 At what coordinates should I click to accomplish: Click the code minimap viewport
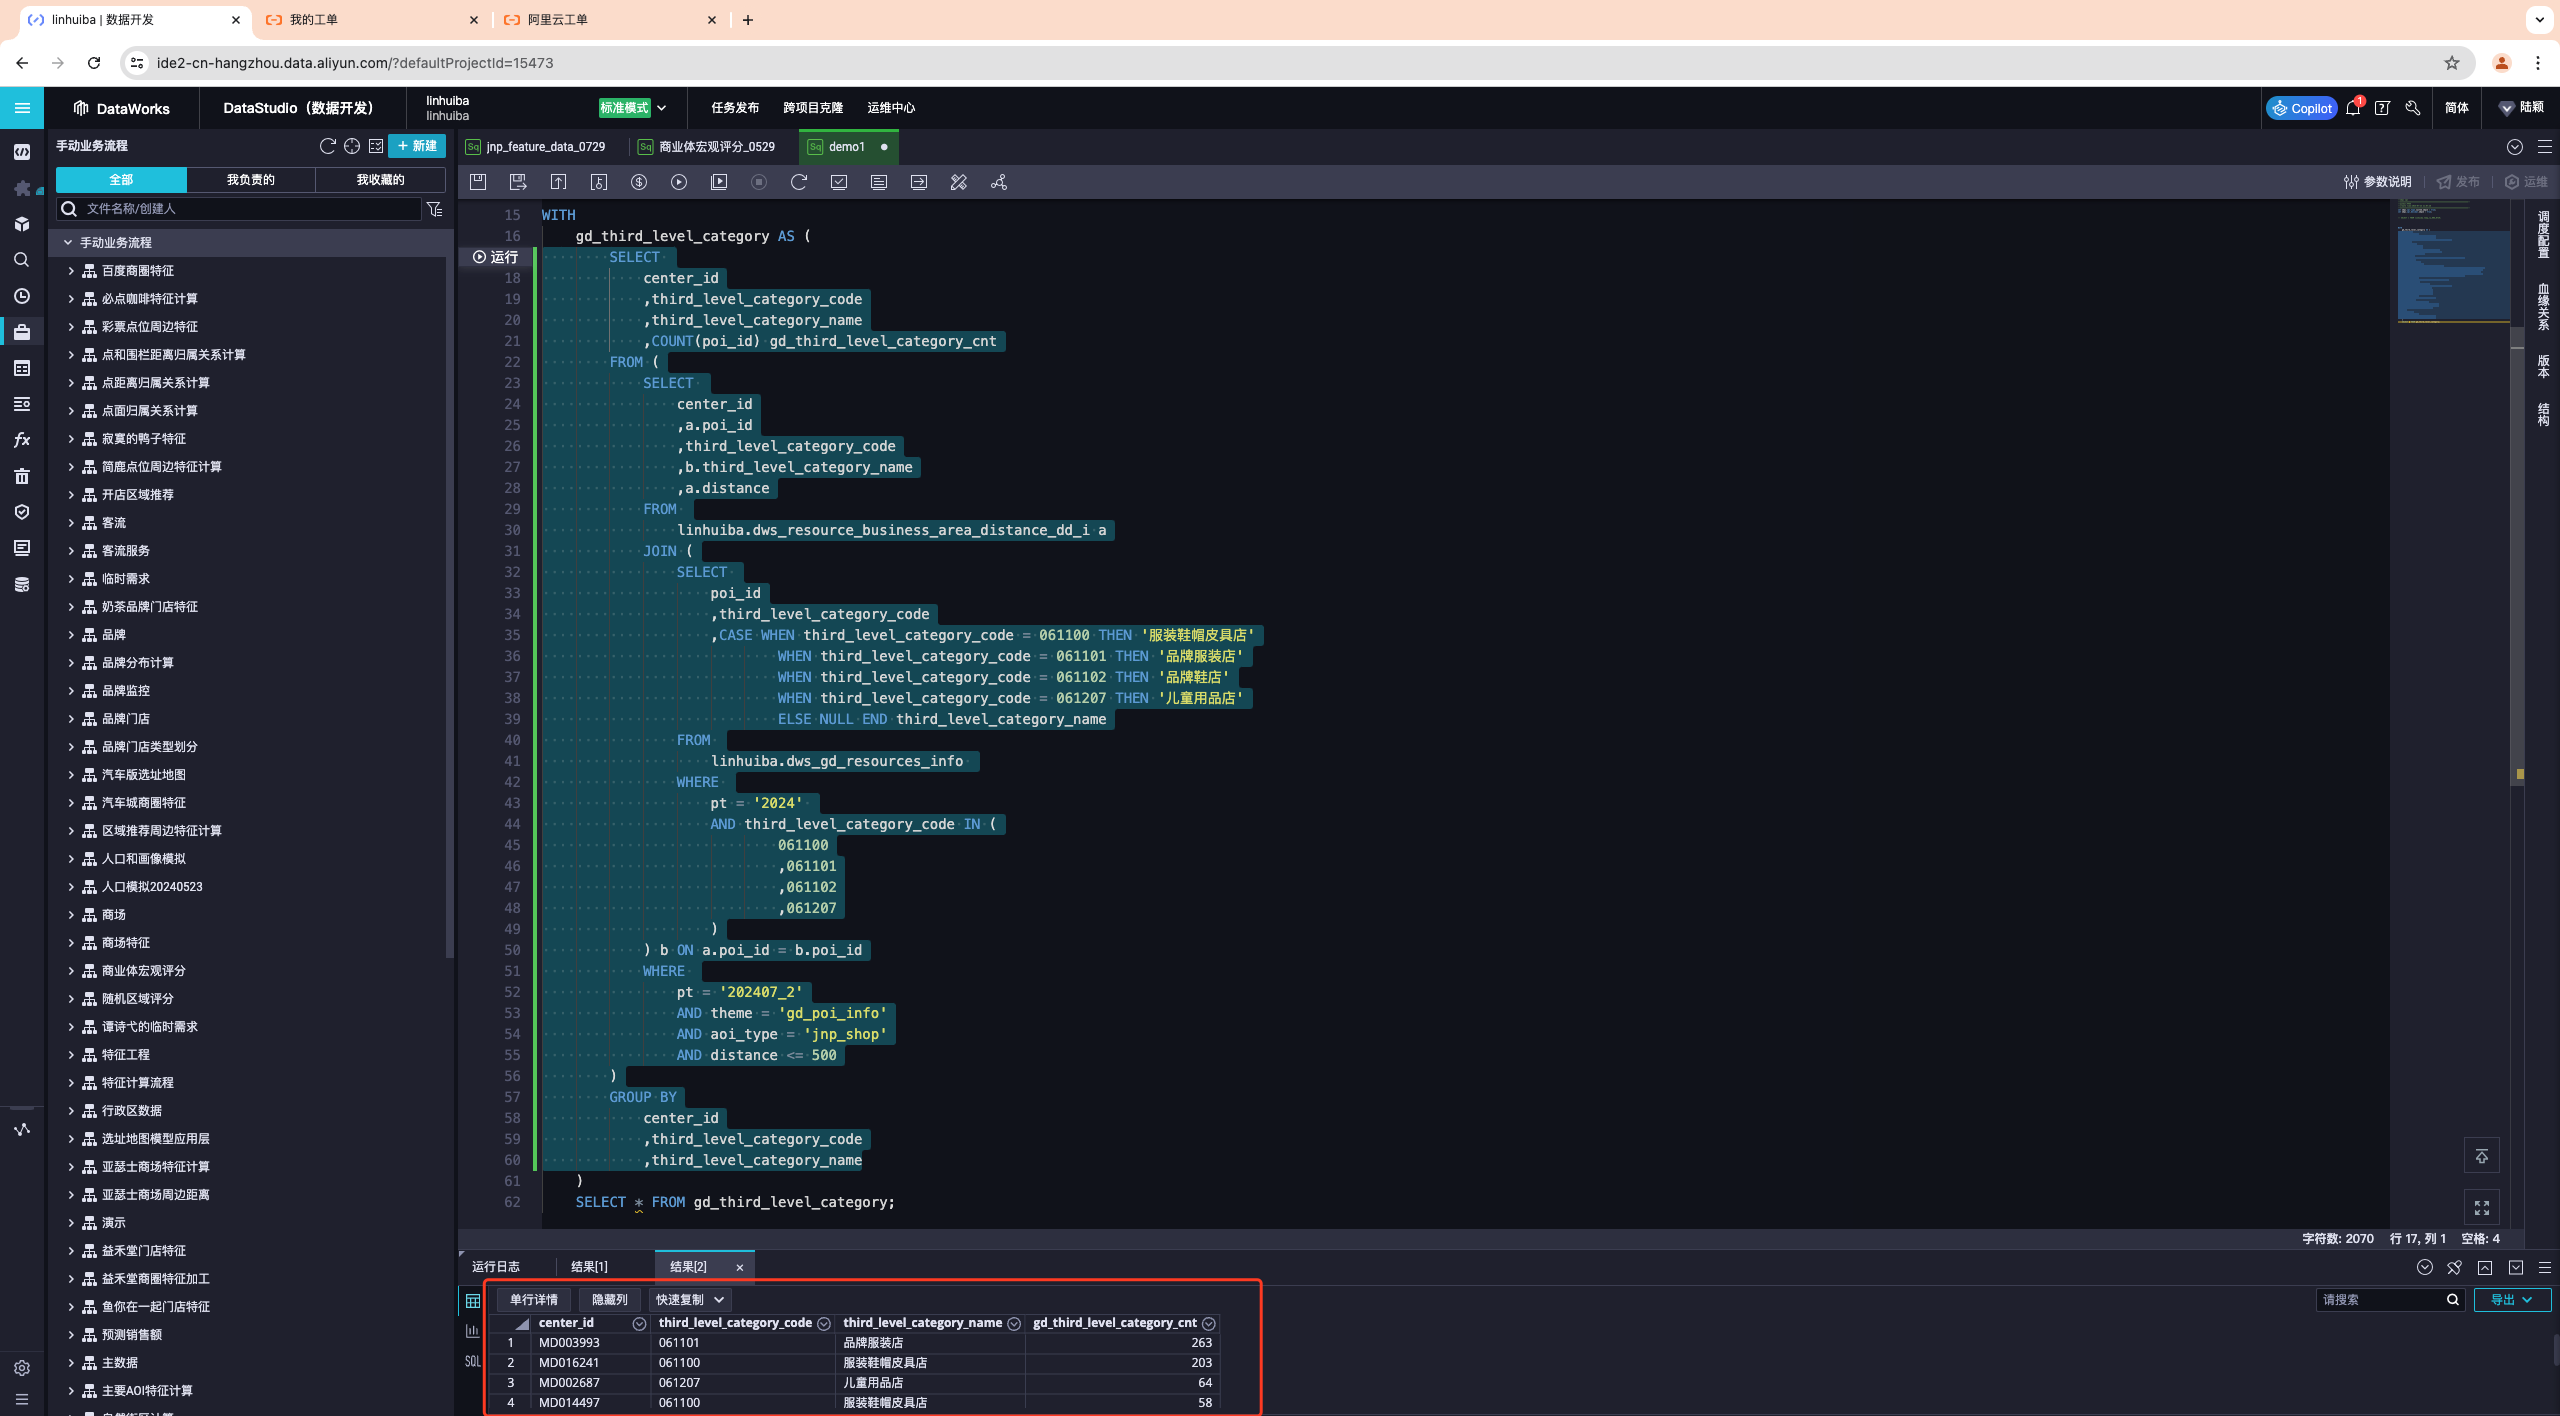tap(2453, 276)
